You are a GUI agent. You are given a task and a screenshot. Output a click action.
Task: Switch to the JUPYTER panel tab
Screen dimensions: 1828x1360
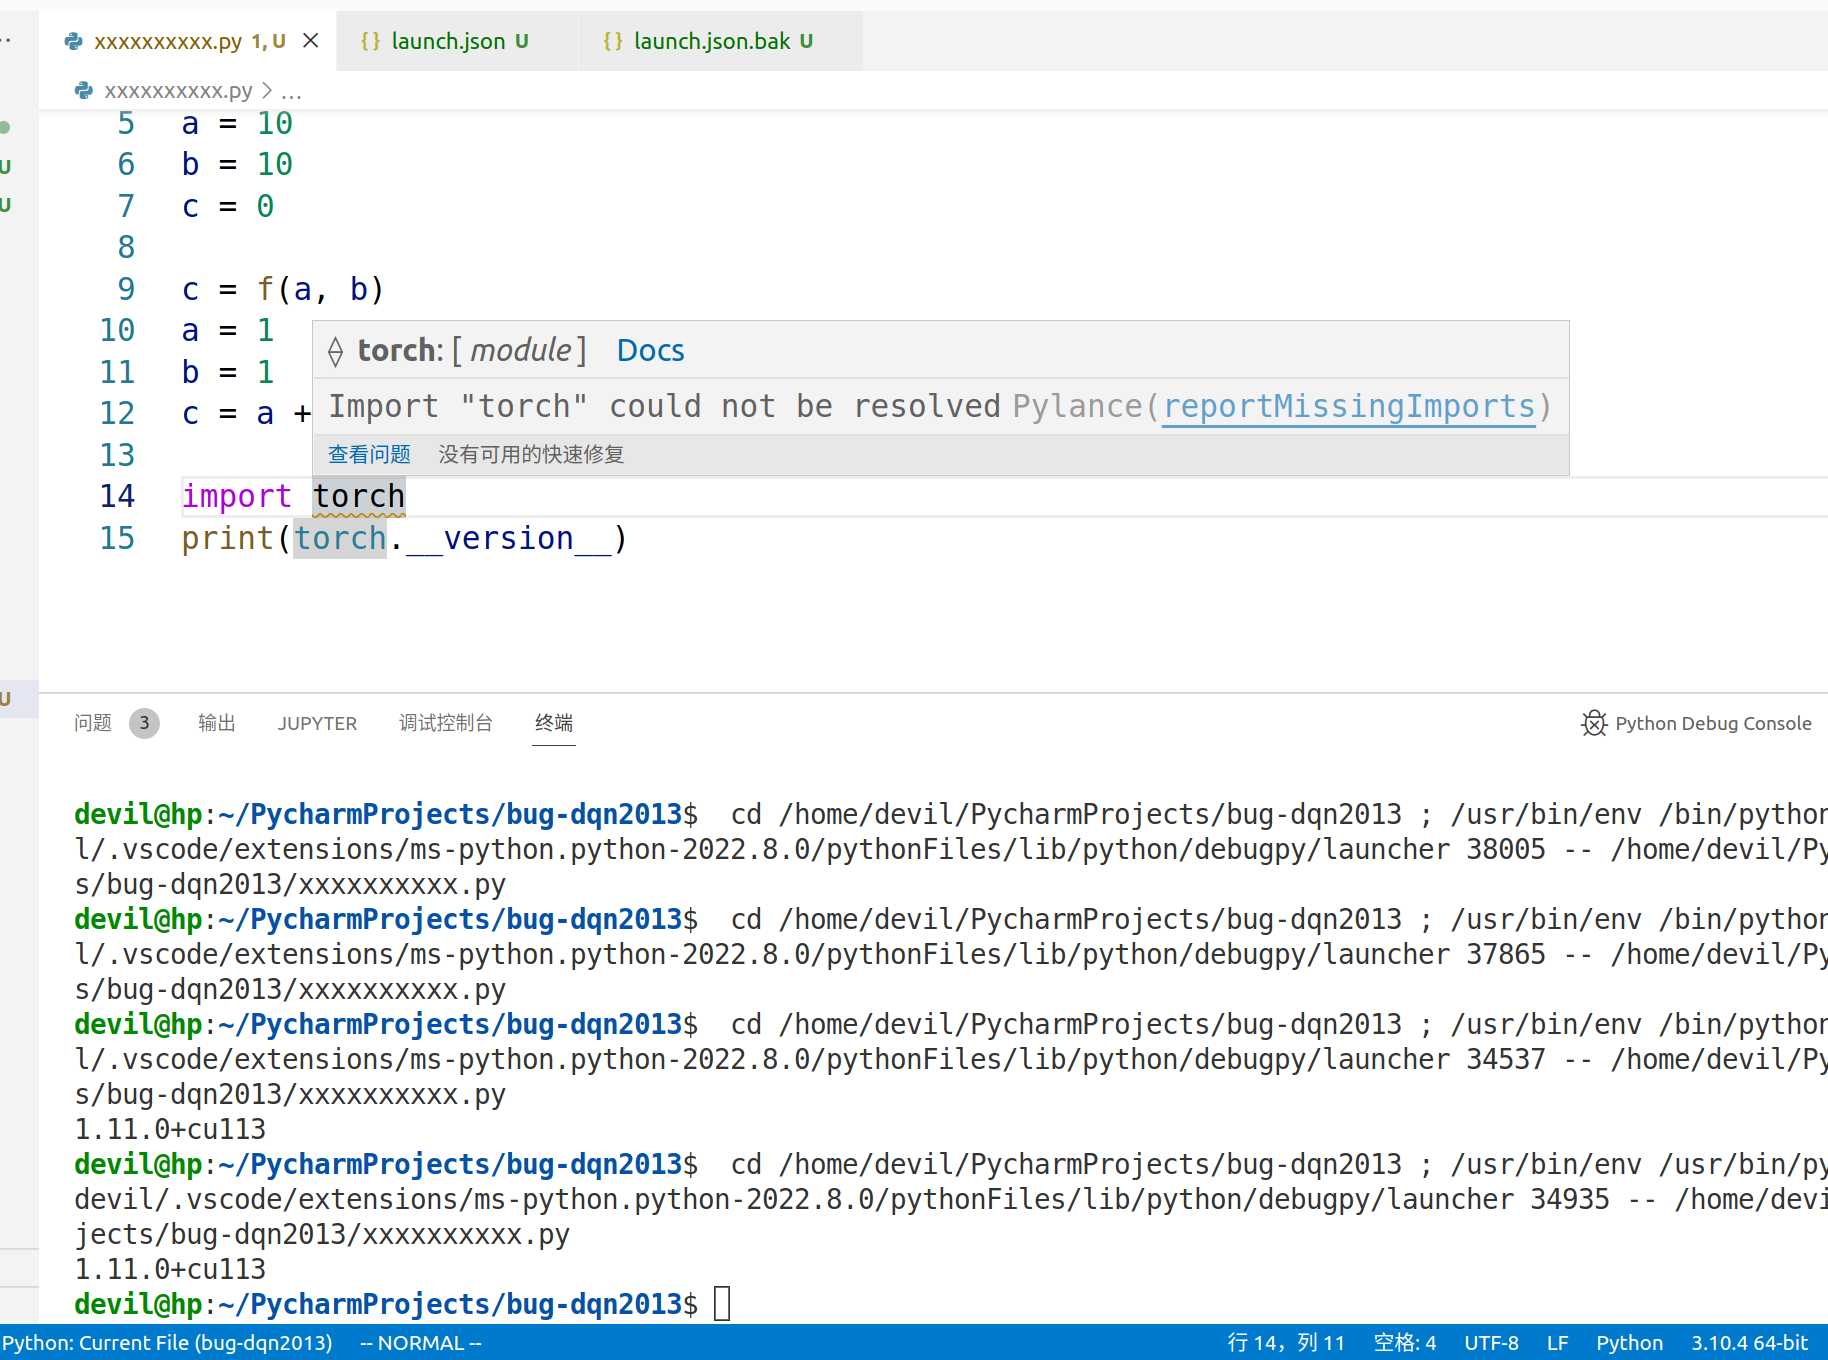317,723
